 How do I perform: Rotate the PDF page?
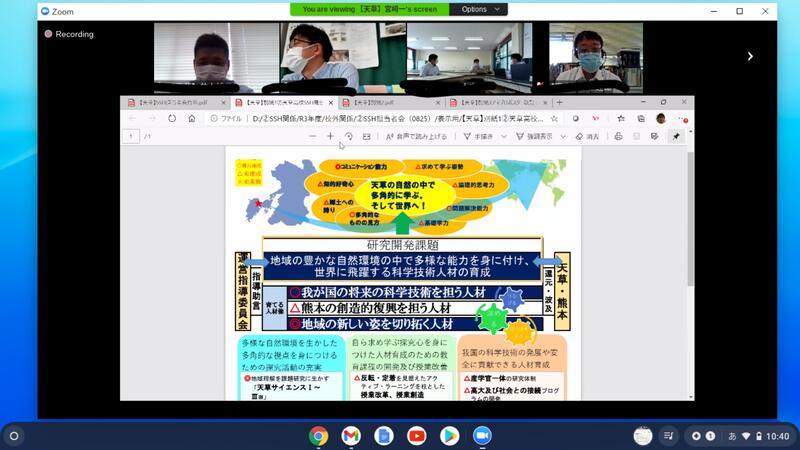pyautogui.click(x=349, y=136)
